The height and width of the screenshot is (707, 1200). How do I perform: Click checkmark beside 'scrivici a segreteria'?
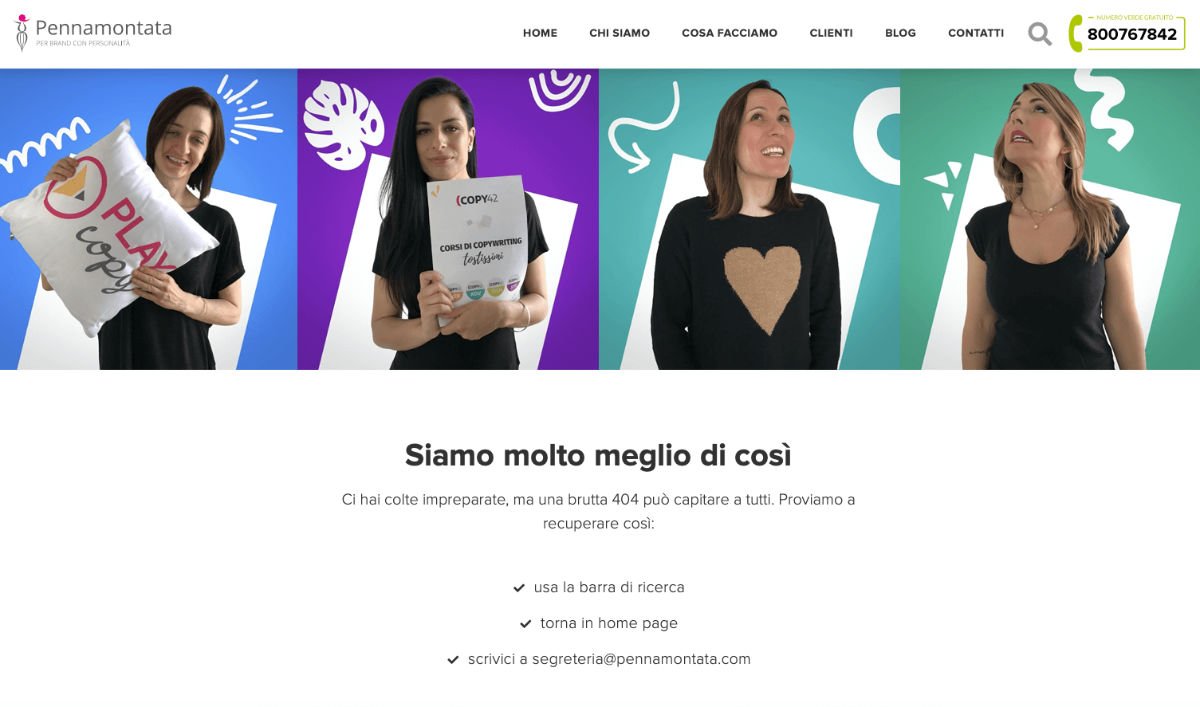pyautogui.click(x=453, y=660)
